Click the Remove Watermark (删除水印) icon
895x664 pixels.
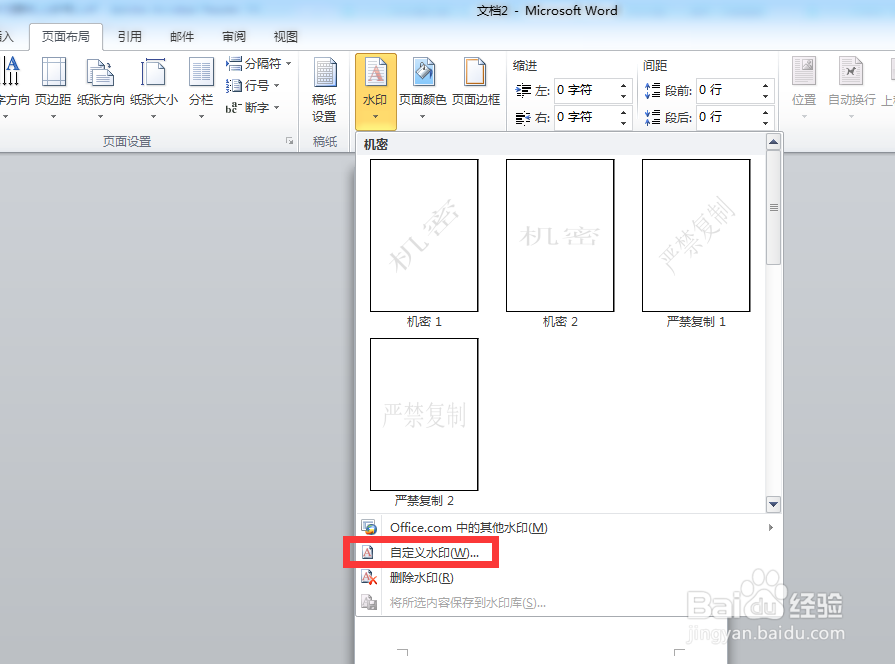(x=369, y=577)
